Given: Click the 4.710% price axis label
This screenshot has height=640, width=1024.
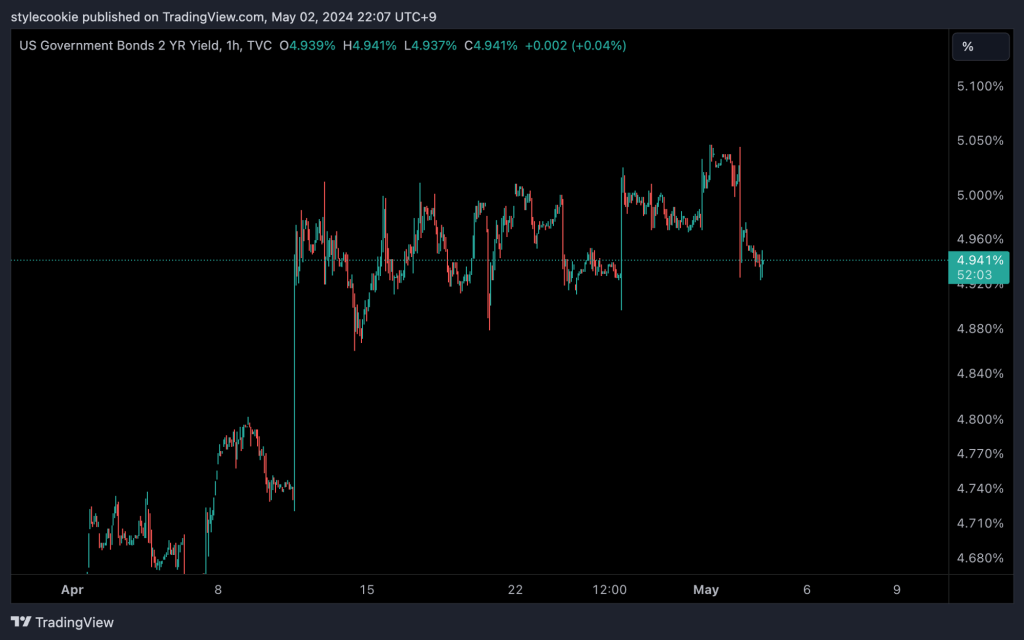Looking at the screenshot, I should [x=979, y=523].
